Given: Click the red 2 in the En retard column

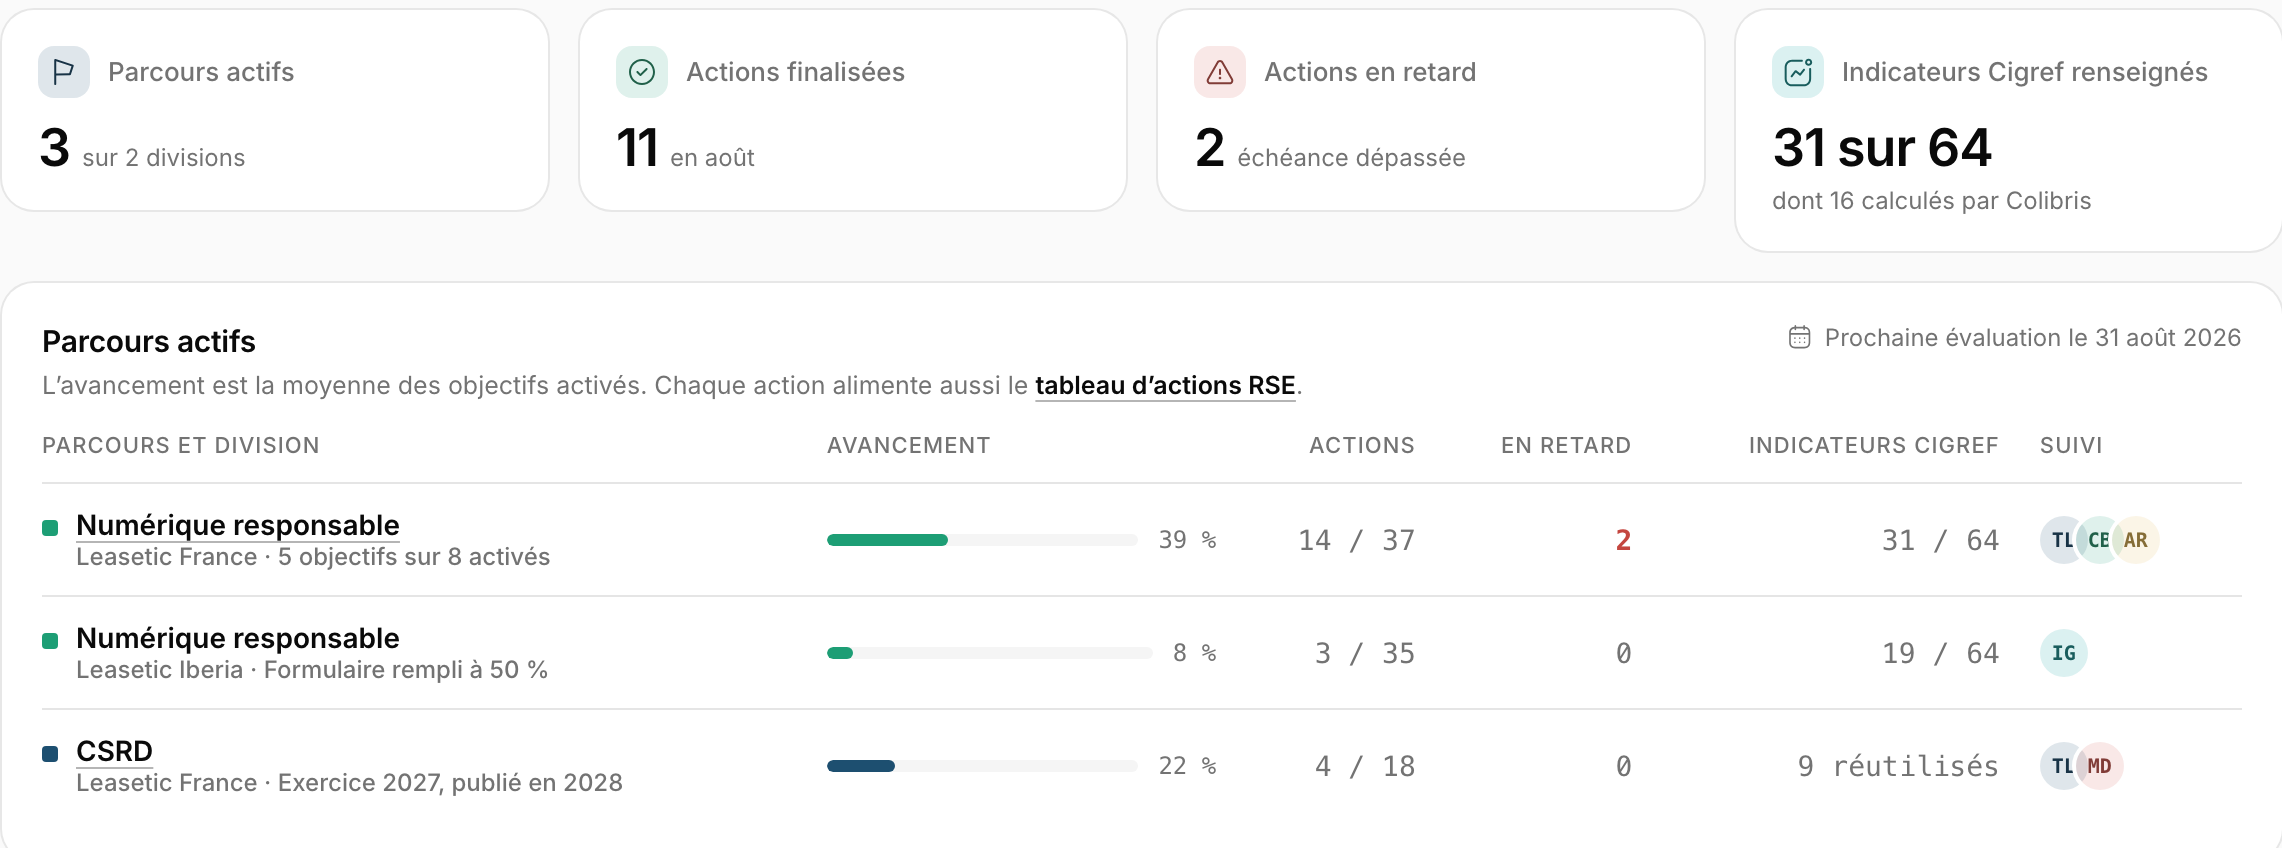Looking at the screenshot, I should [x=1623, y=540].
